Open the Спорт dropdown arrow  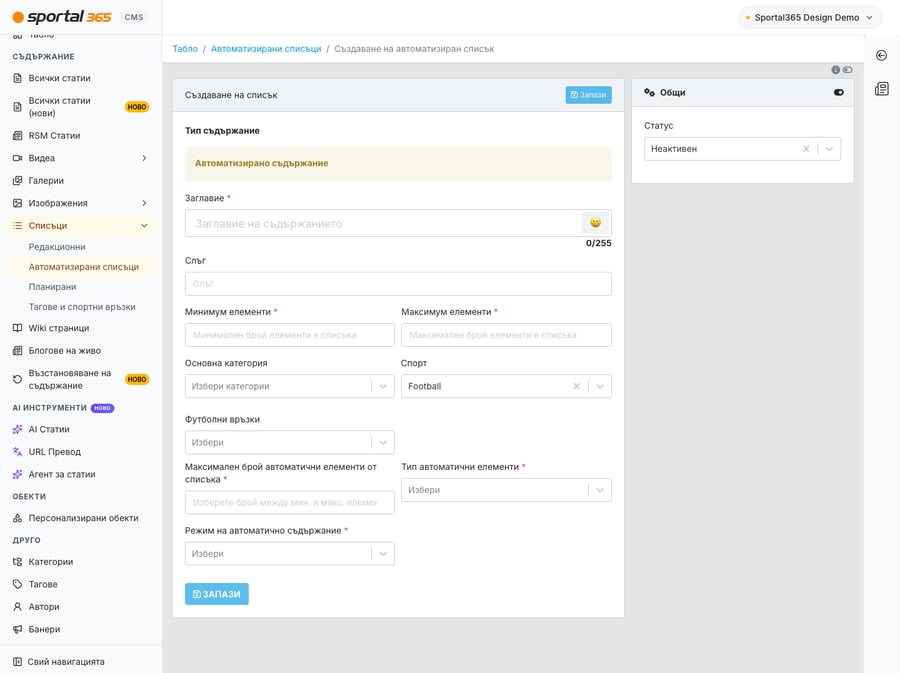pyautogui.click(x=600, y=386)
